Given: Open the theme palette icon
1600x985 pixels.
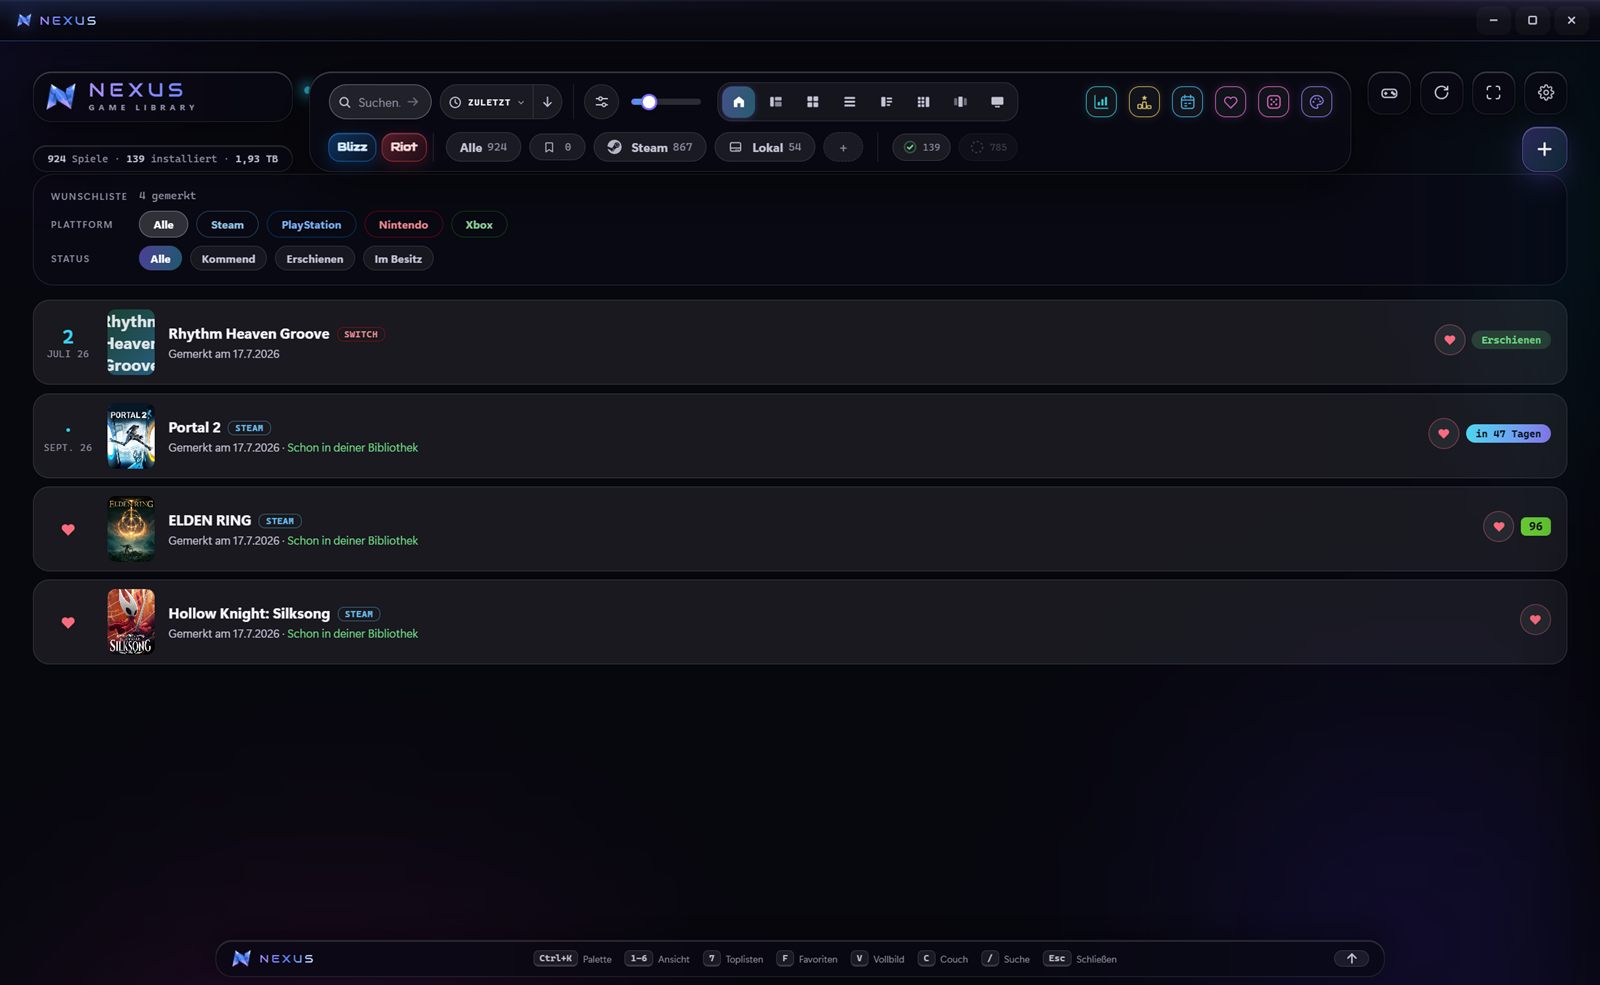Looking at the screenshot, I should pos(1316,102).
